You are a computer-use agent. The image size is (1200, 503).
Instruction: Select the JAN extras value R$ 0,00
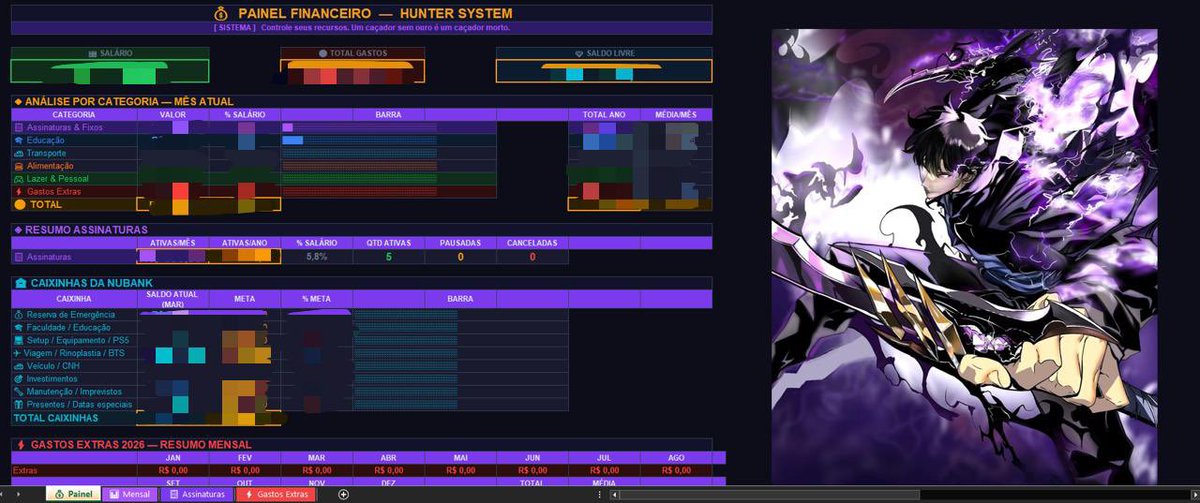pyautogui.click(x=173, y=470)
